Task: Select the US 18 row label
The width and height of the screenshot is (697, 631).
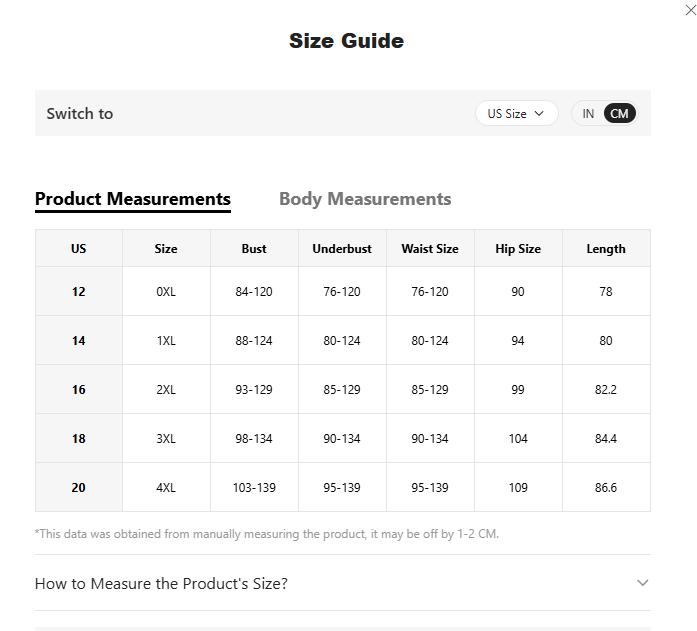Action: coord(79,439)
